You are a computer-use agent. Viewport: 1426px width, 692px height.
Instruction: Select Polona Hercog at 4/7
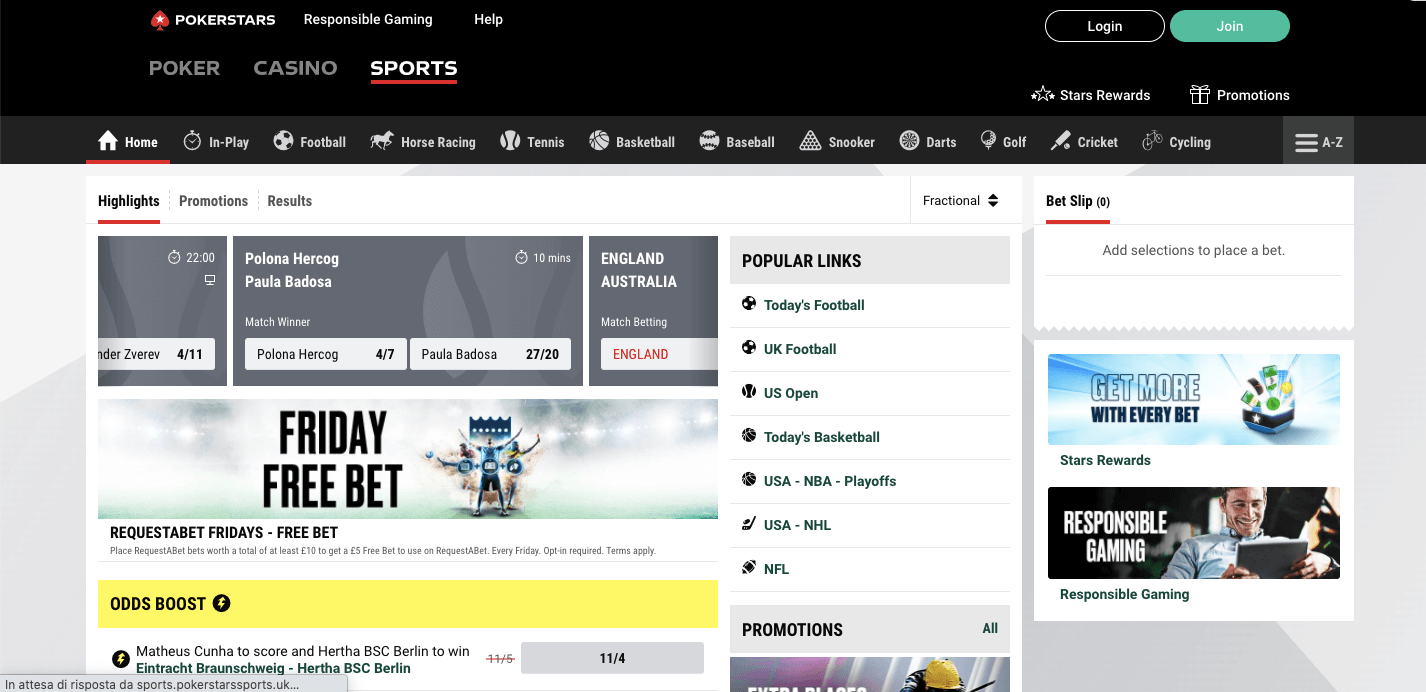(x=325, y=354)
